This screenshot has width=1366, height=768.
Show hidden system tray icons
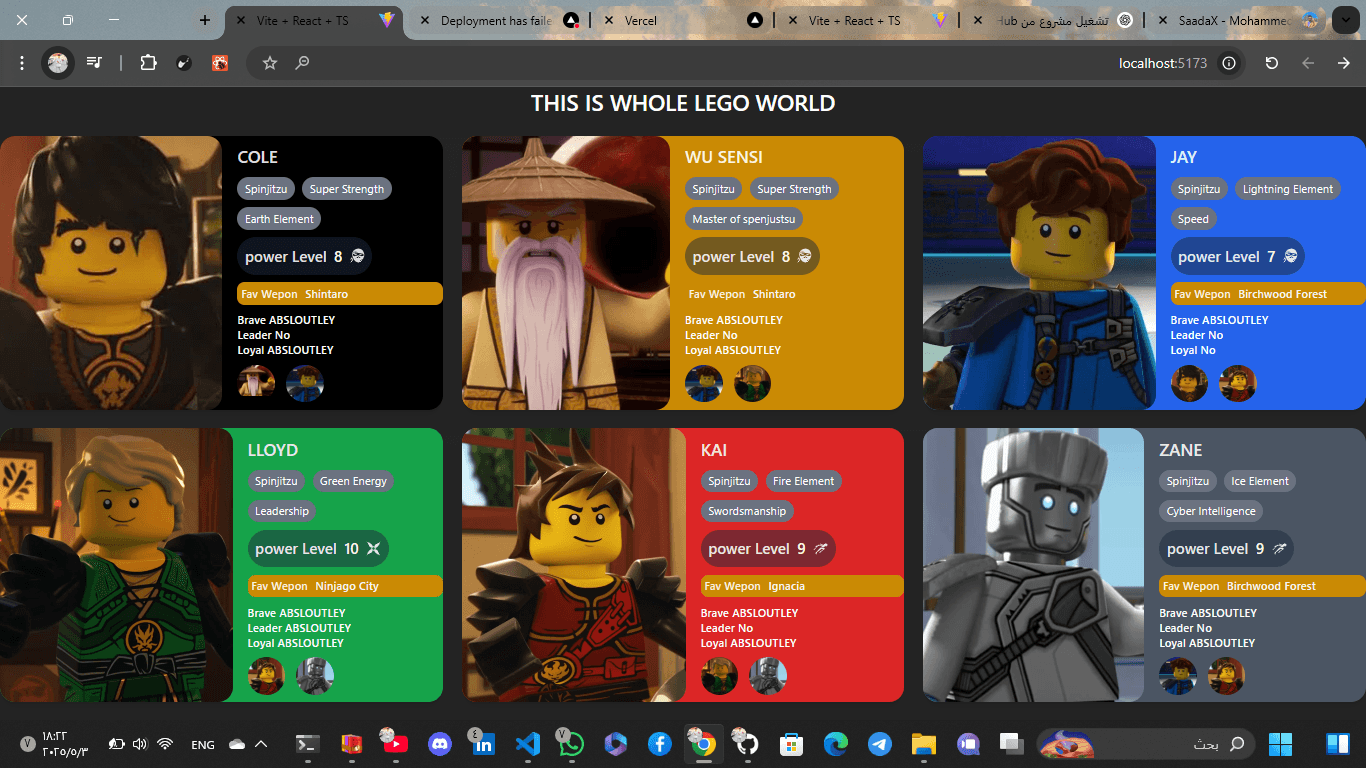(261, 744)
